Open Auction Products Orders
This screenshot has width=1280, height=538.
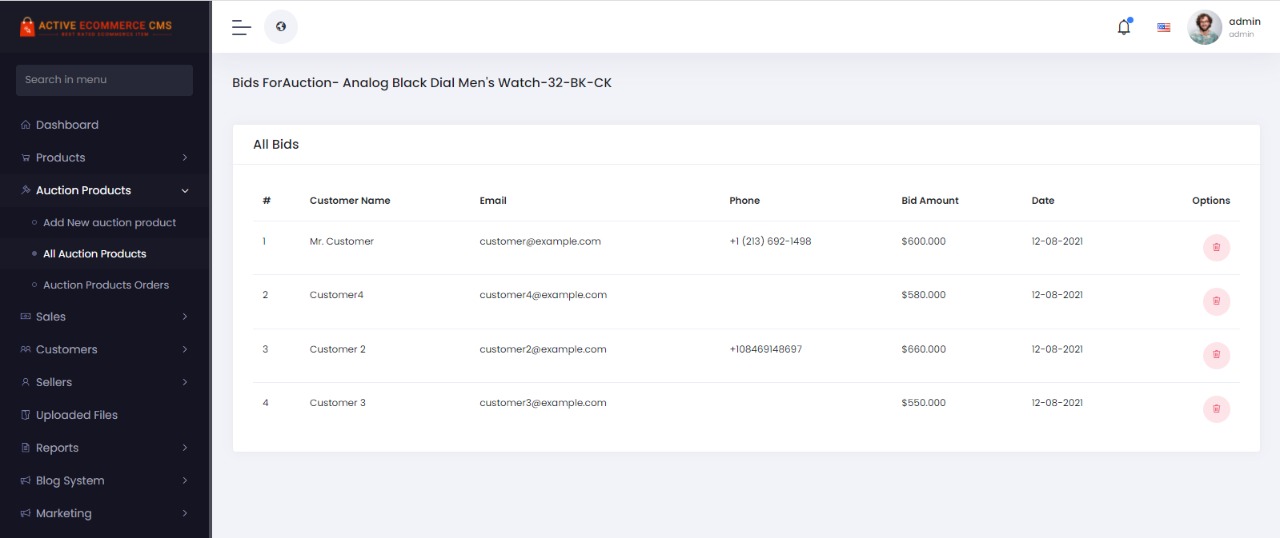[x=106, y=285]
